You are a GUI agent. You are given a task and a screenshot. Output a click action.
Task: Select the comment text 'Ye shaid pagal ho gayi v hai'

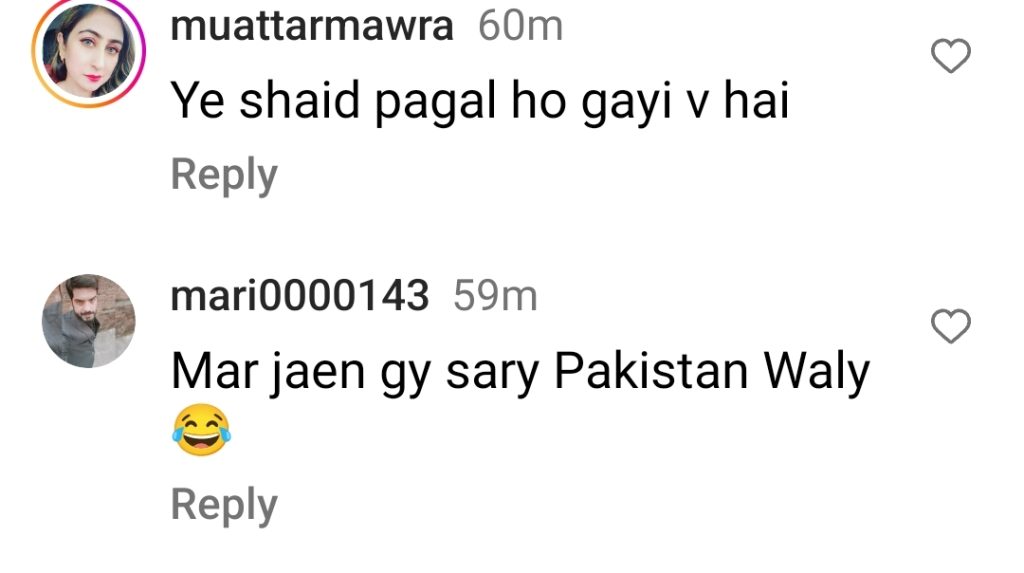tap(480, 101)
